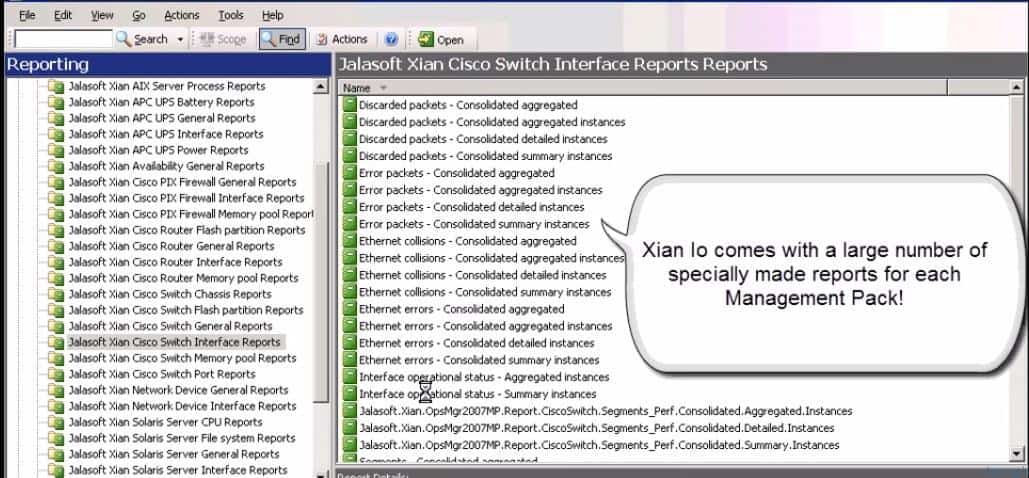This screenshot has width=1029, height=478.
Task: Select Jalasoft Xian Cisco Switch Memory pool Reports
Action: click(x=182, y=358)
